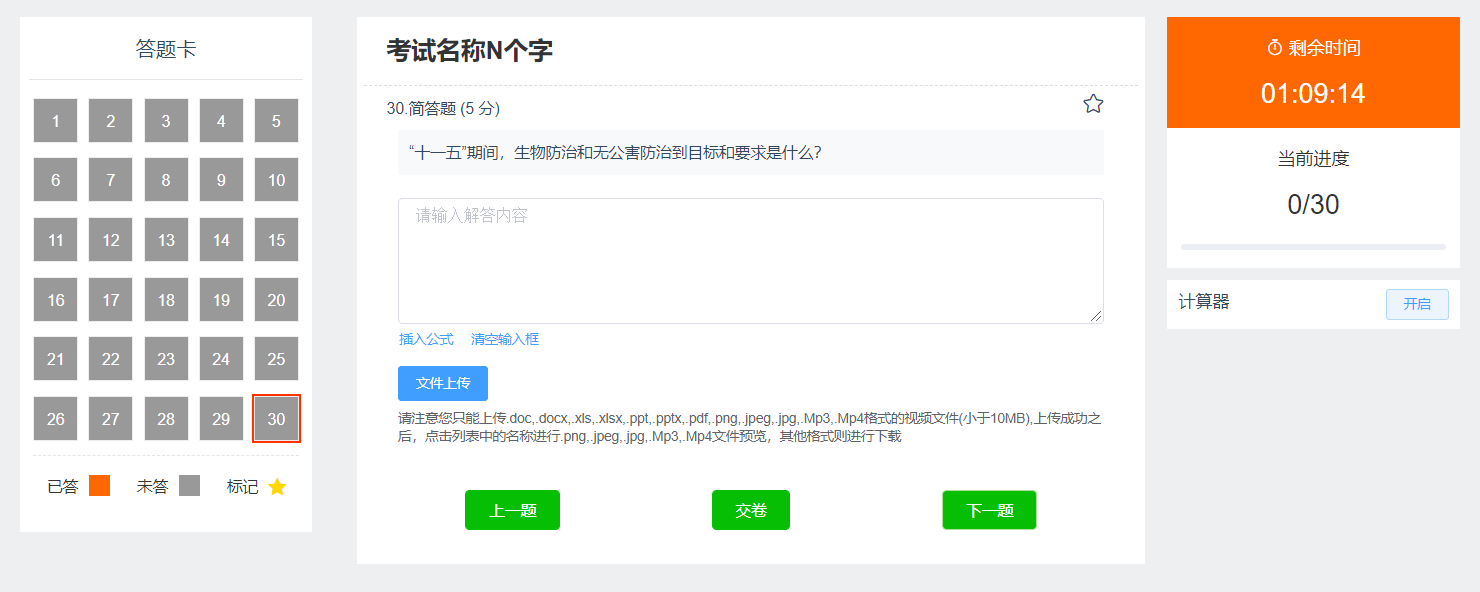1480x592 pixels.
Task: Click the blue 文件上传 button
Action: (x=443, y=383)
